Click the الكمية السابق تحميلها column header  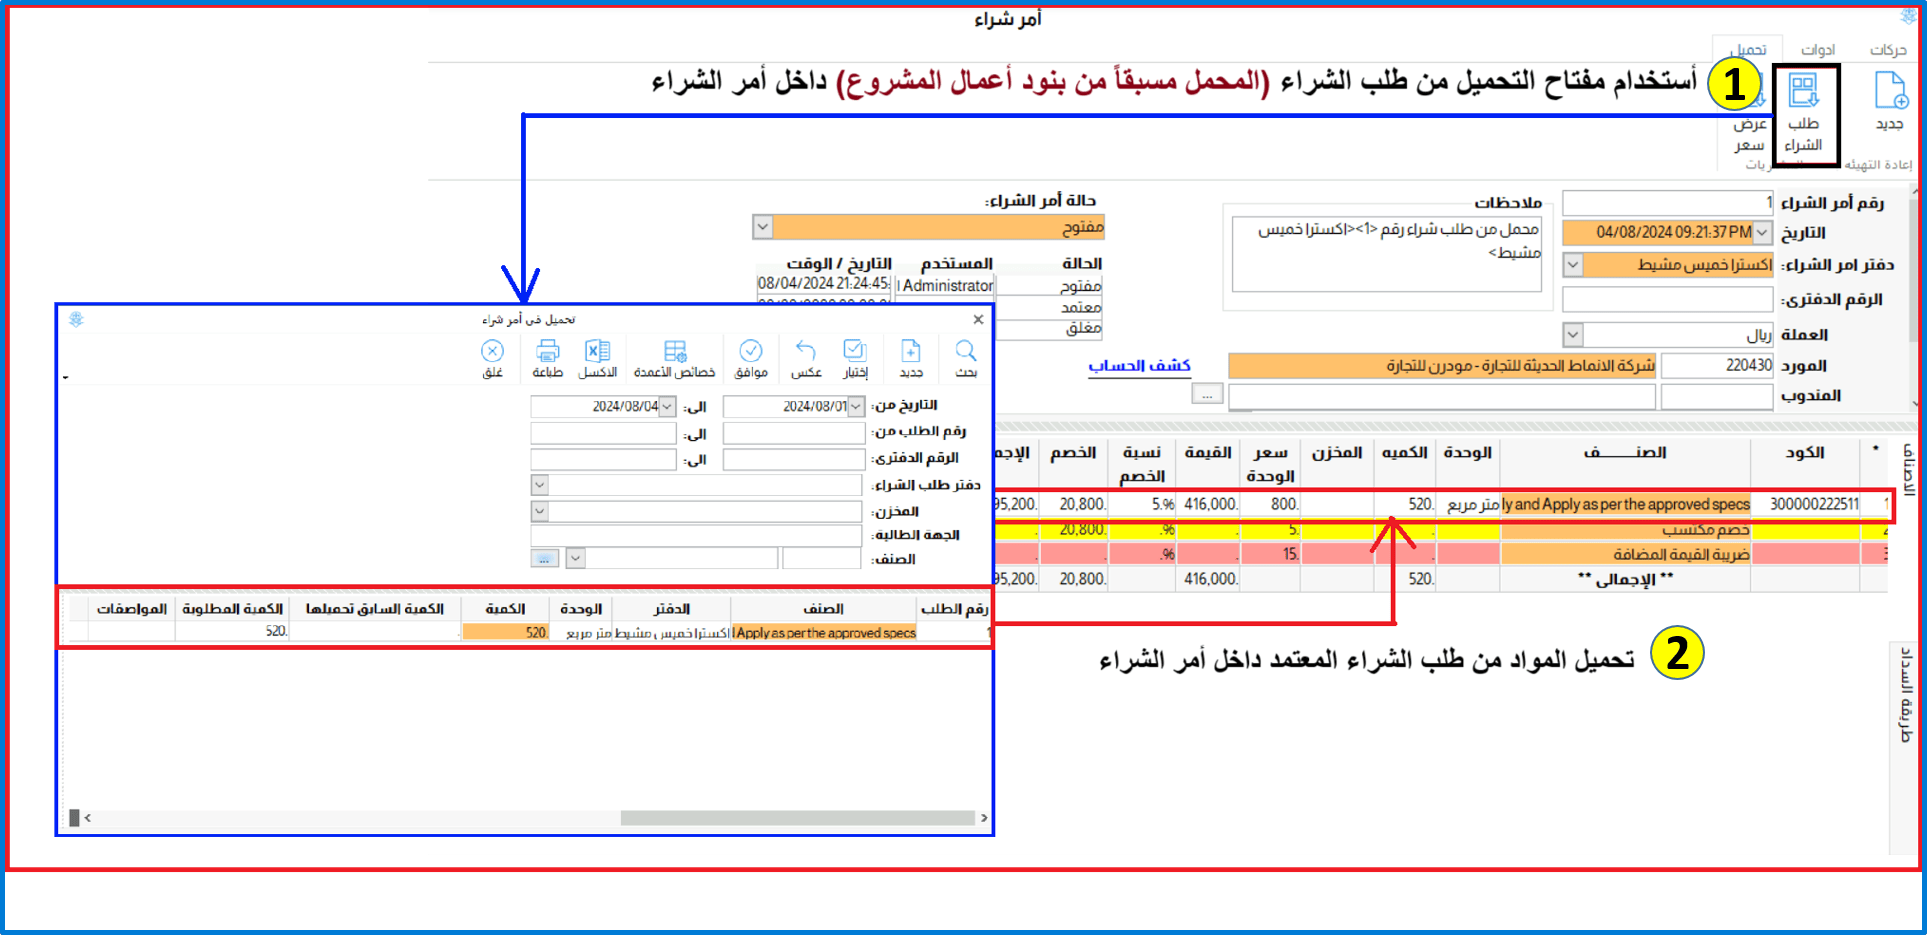coord(375,609)
